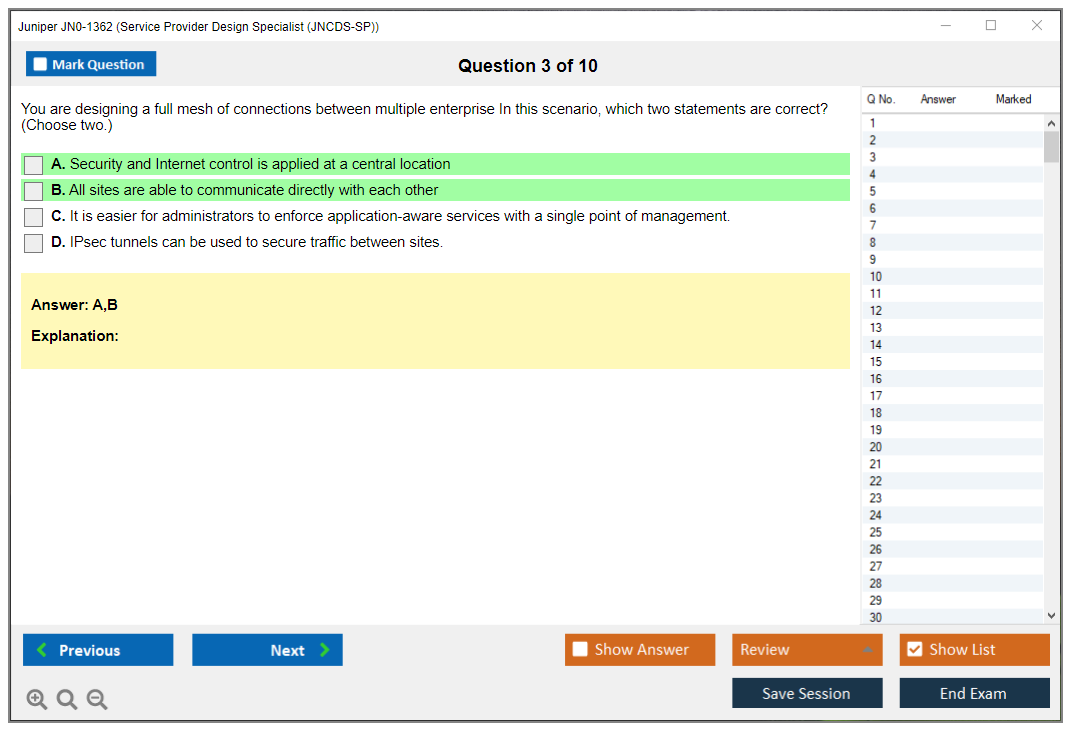Screen dimensions: 1075x735
Task: Select question 21 in the list
Action: click(x=876, y=464)
